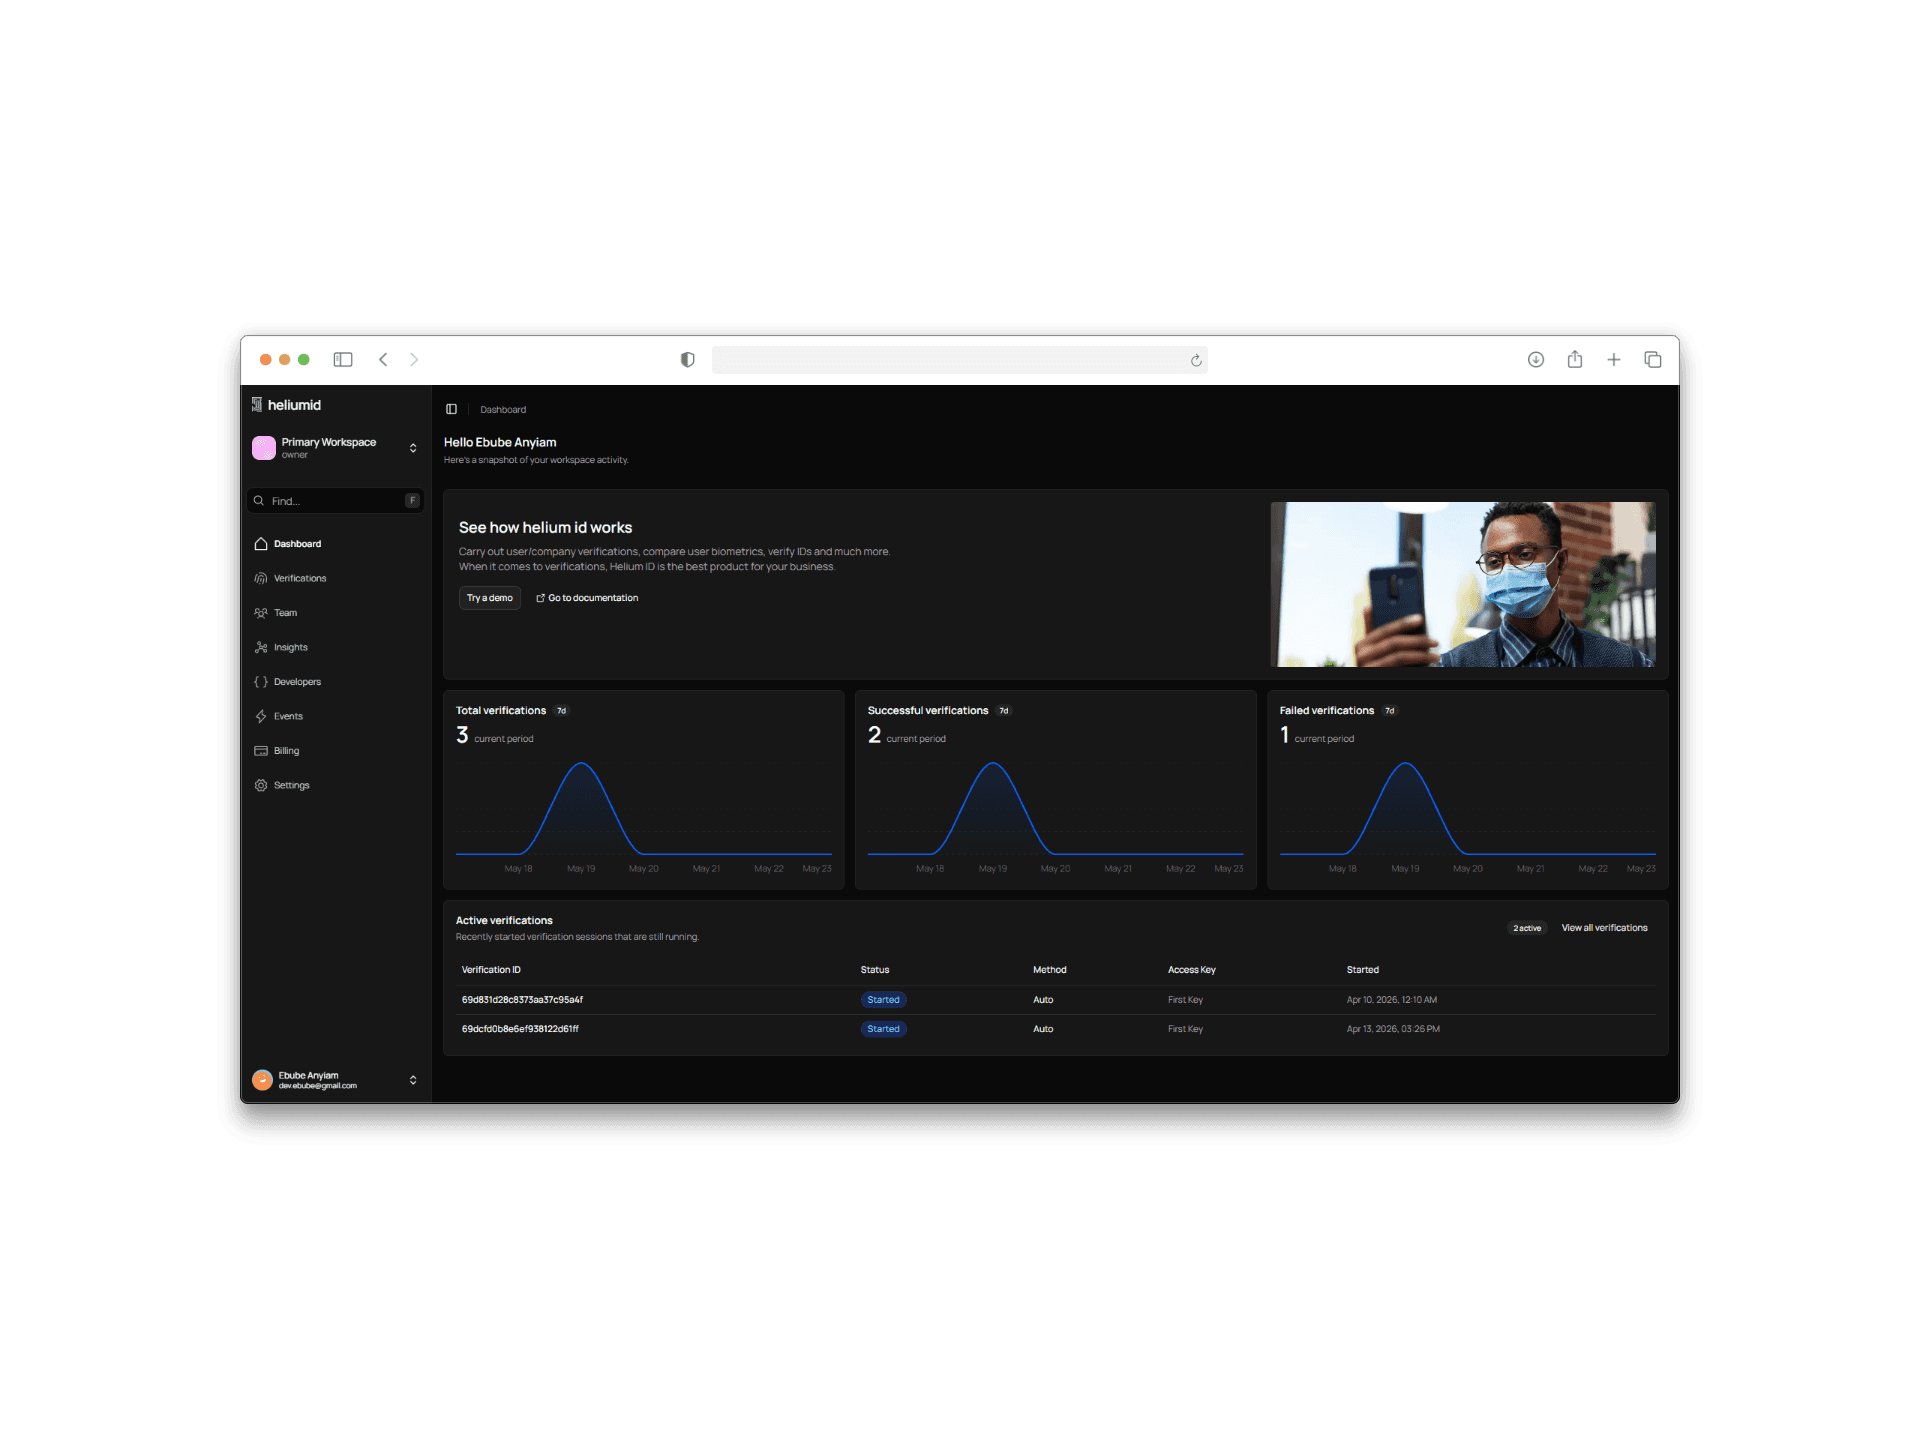Viewport: 1920px width, 1440px height.
Task: Click the heliumid logo icon
Action: [x=257, y=405]
